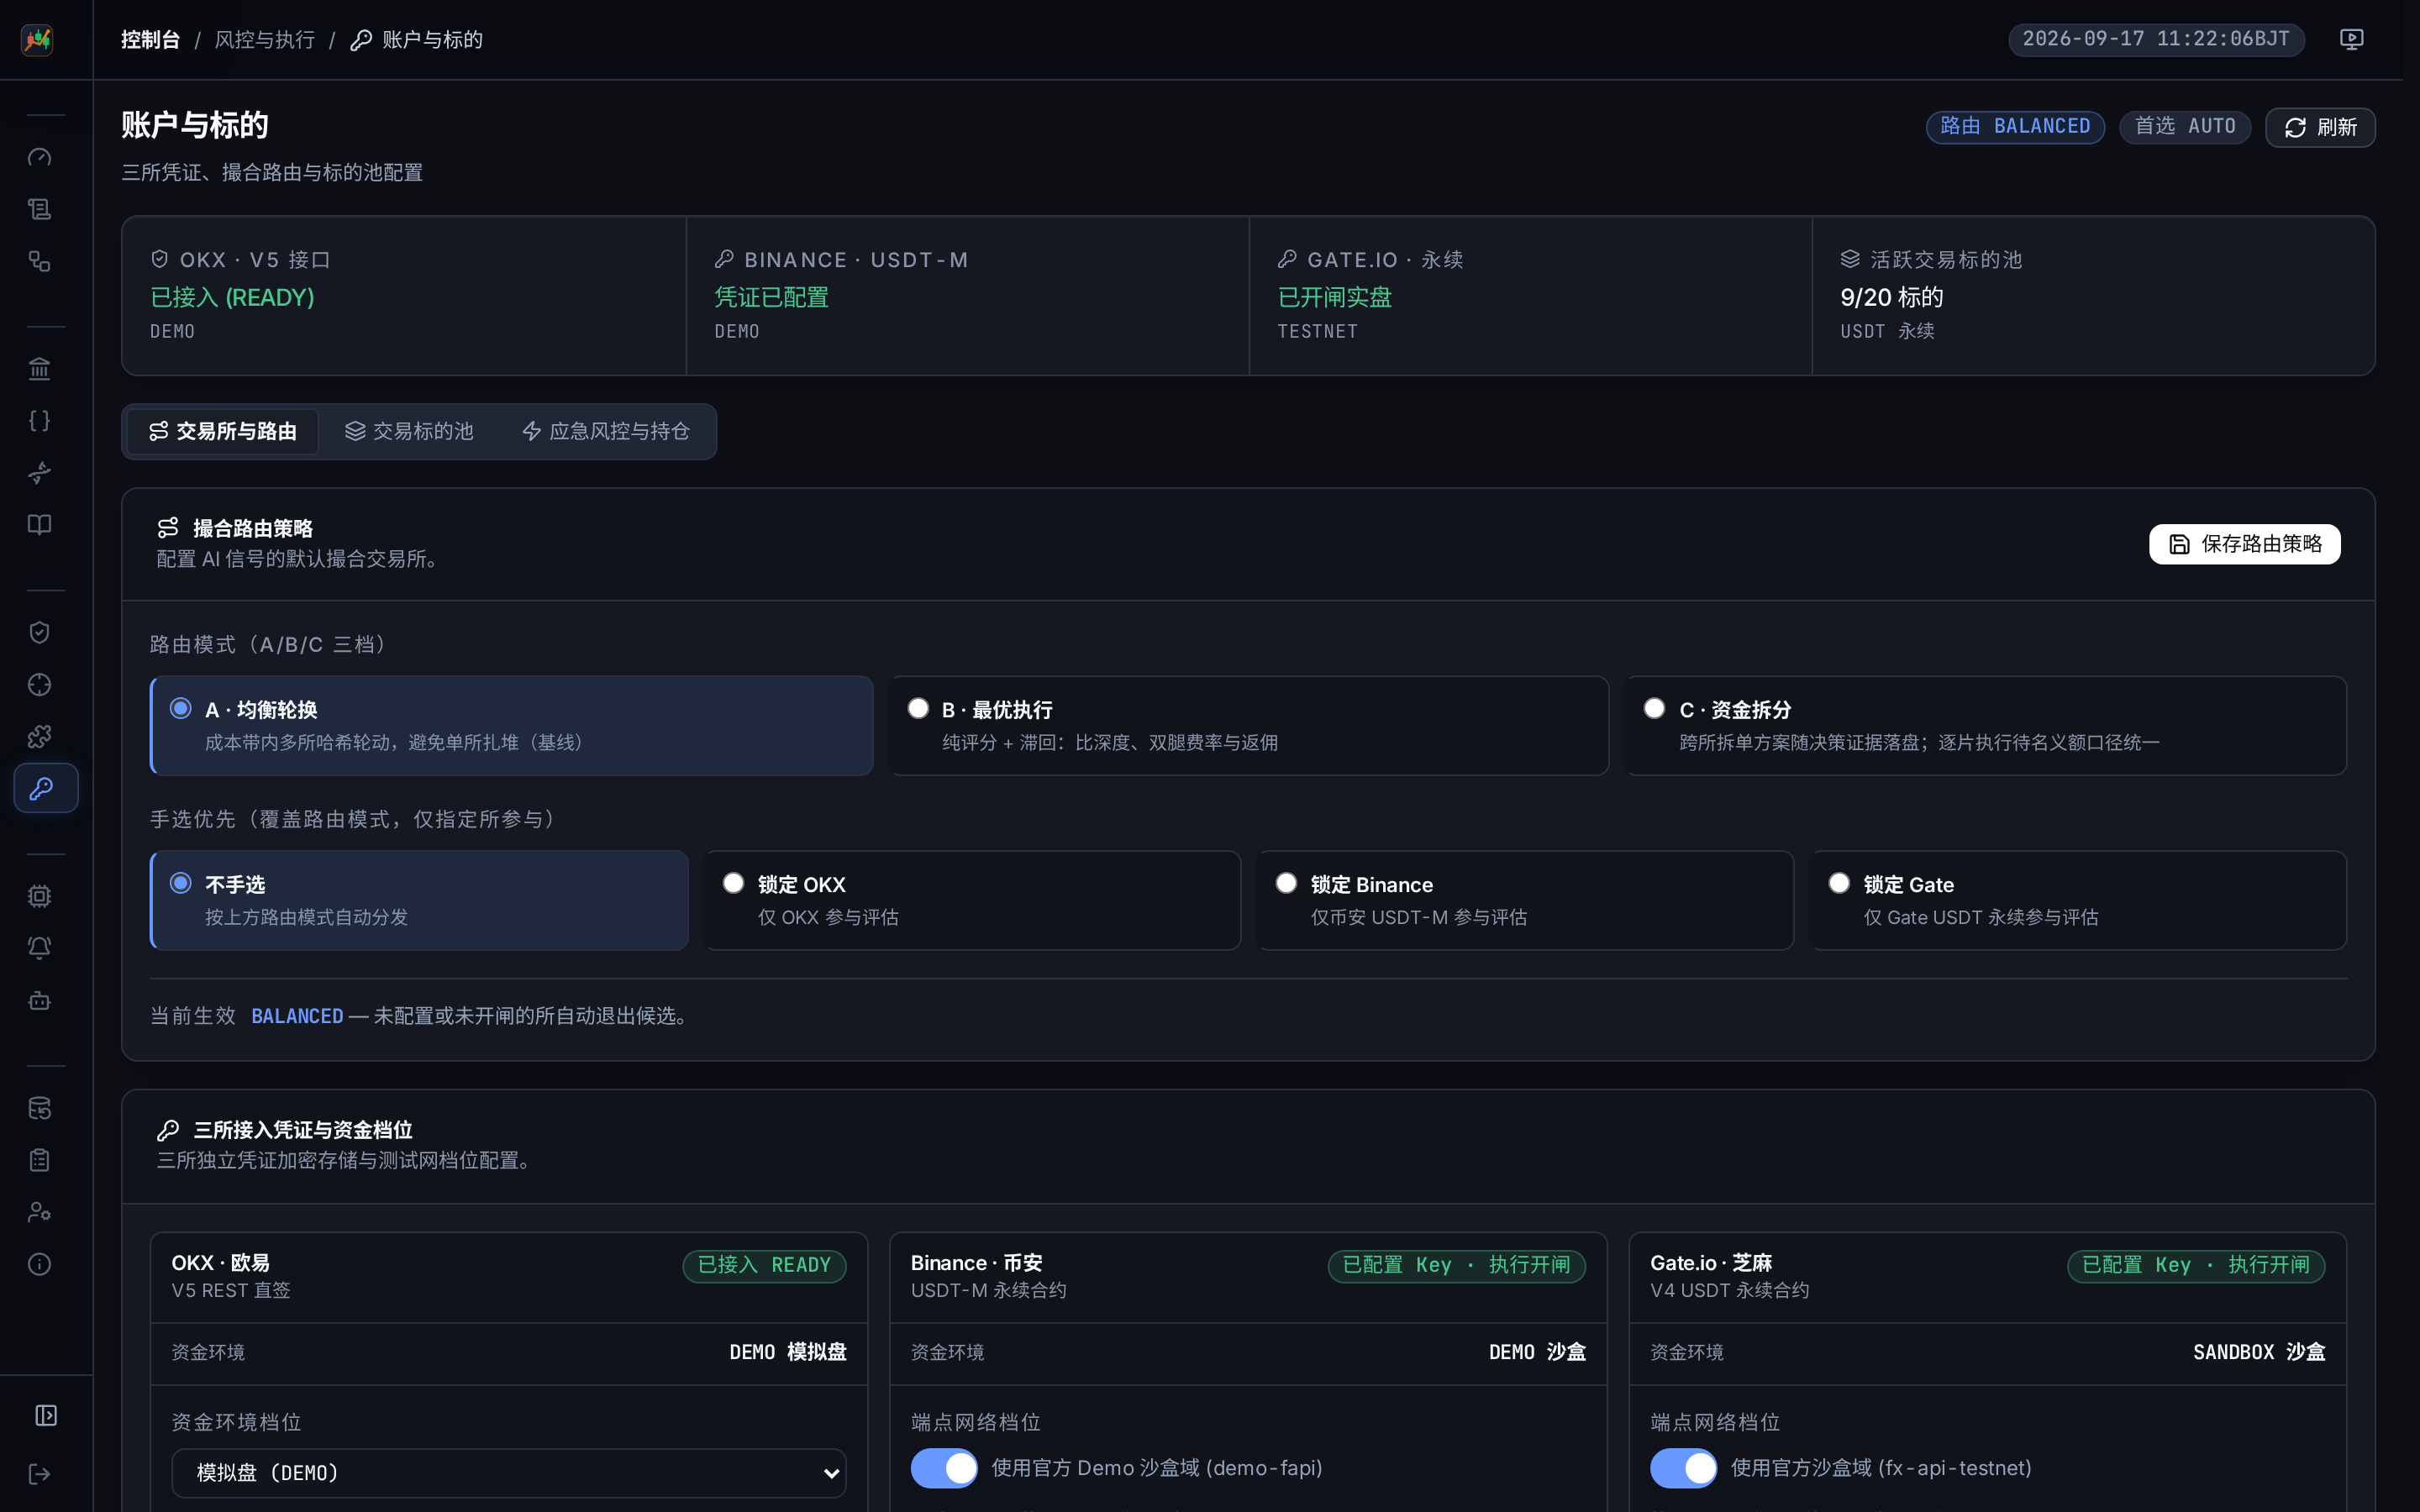
Task: Click the timestamp pill in the header
Action: point(2156,39)
